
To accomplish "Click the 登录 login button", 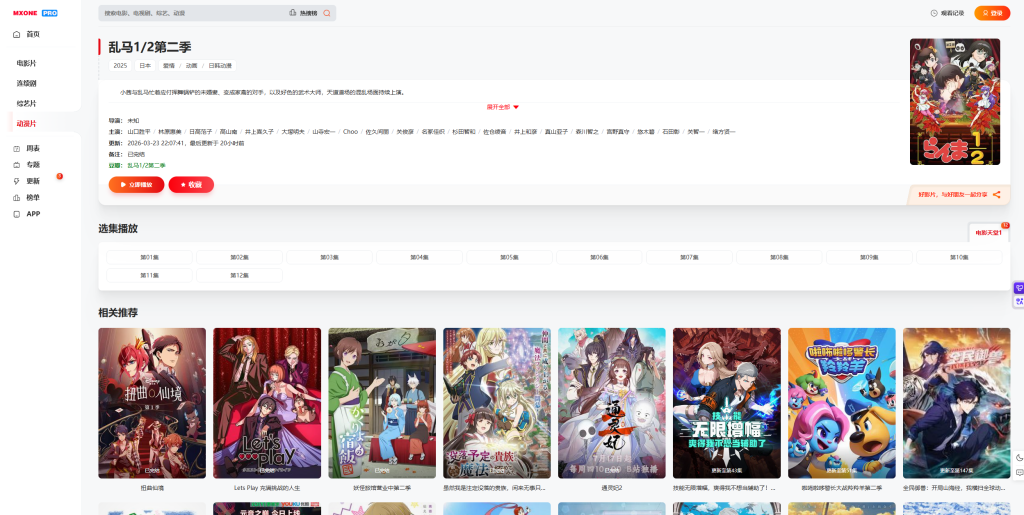I will (992, 13).
